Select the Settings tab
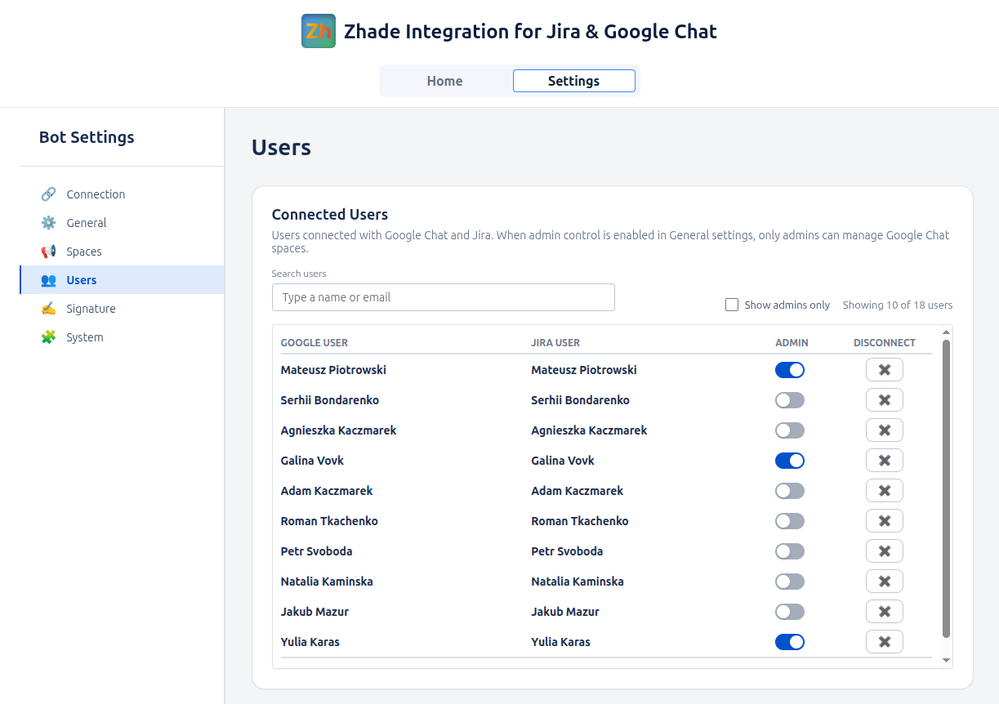999x704 pixels. [574, 81]
